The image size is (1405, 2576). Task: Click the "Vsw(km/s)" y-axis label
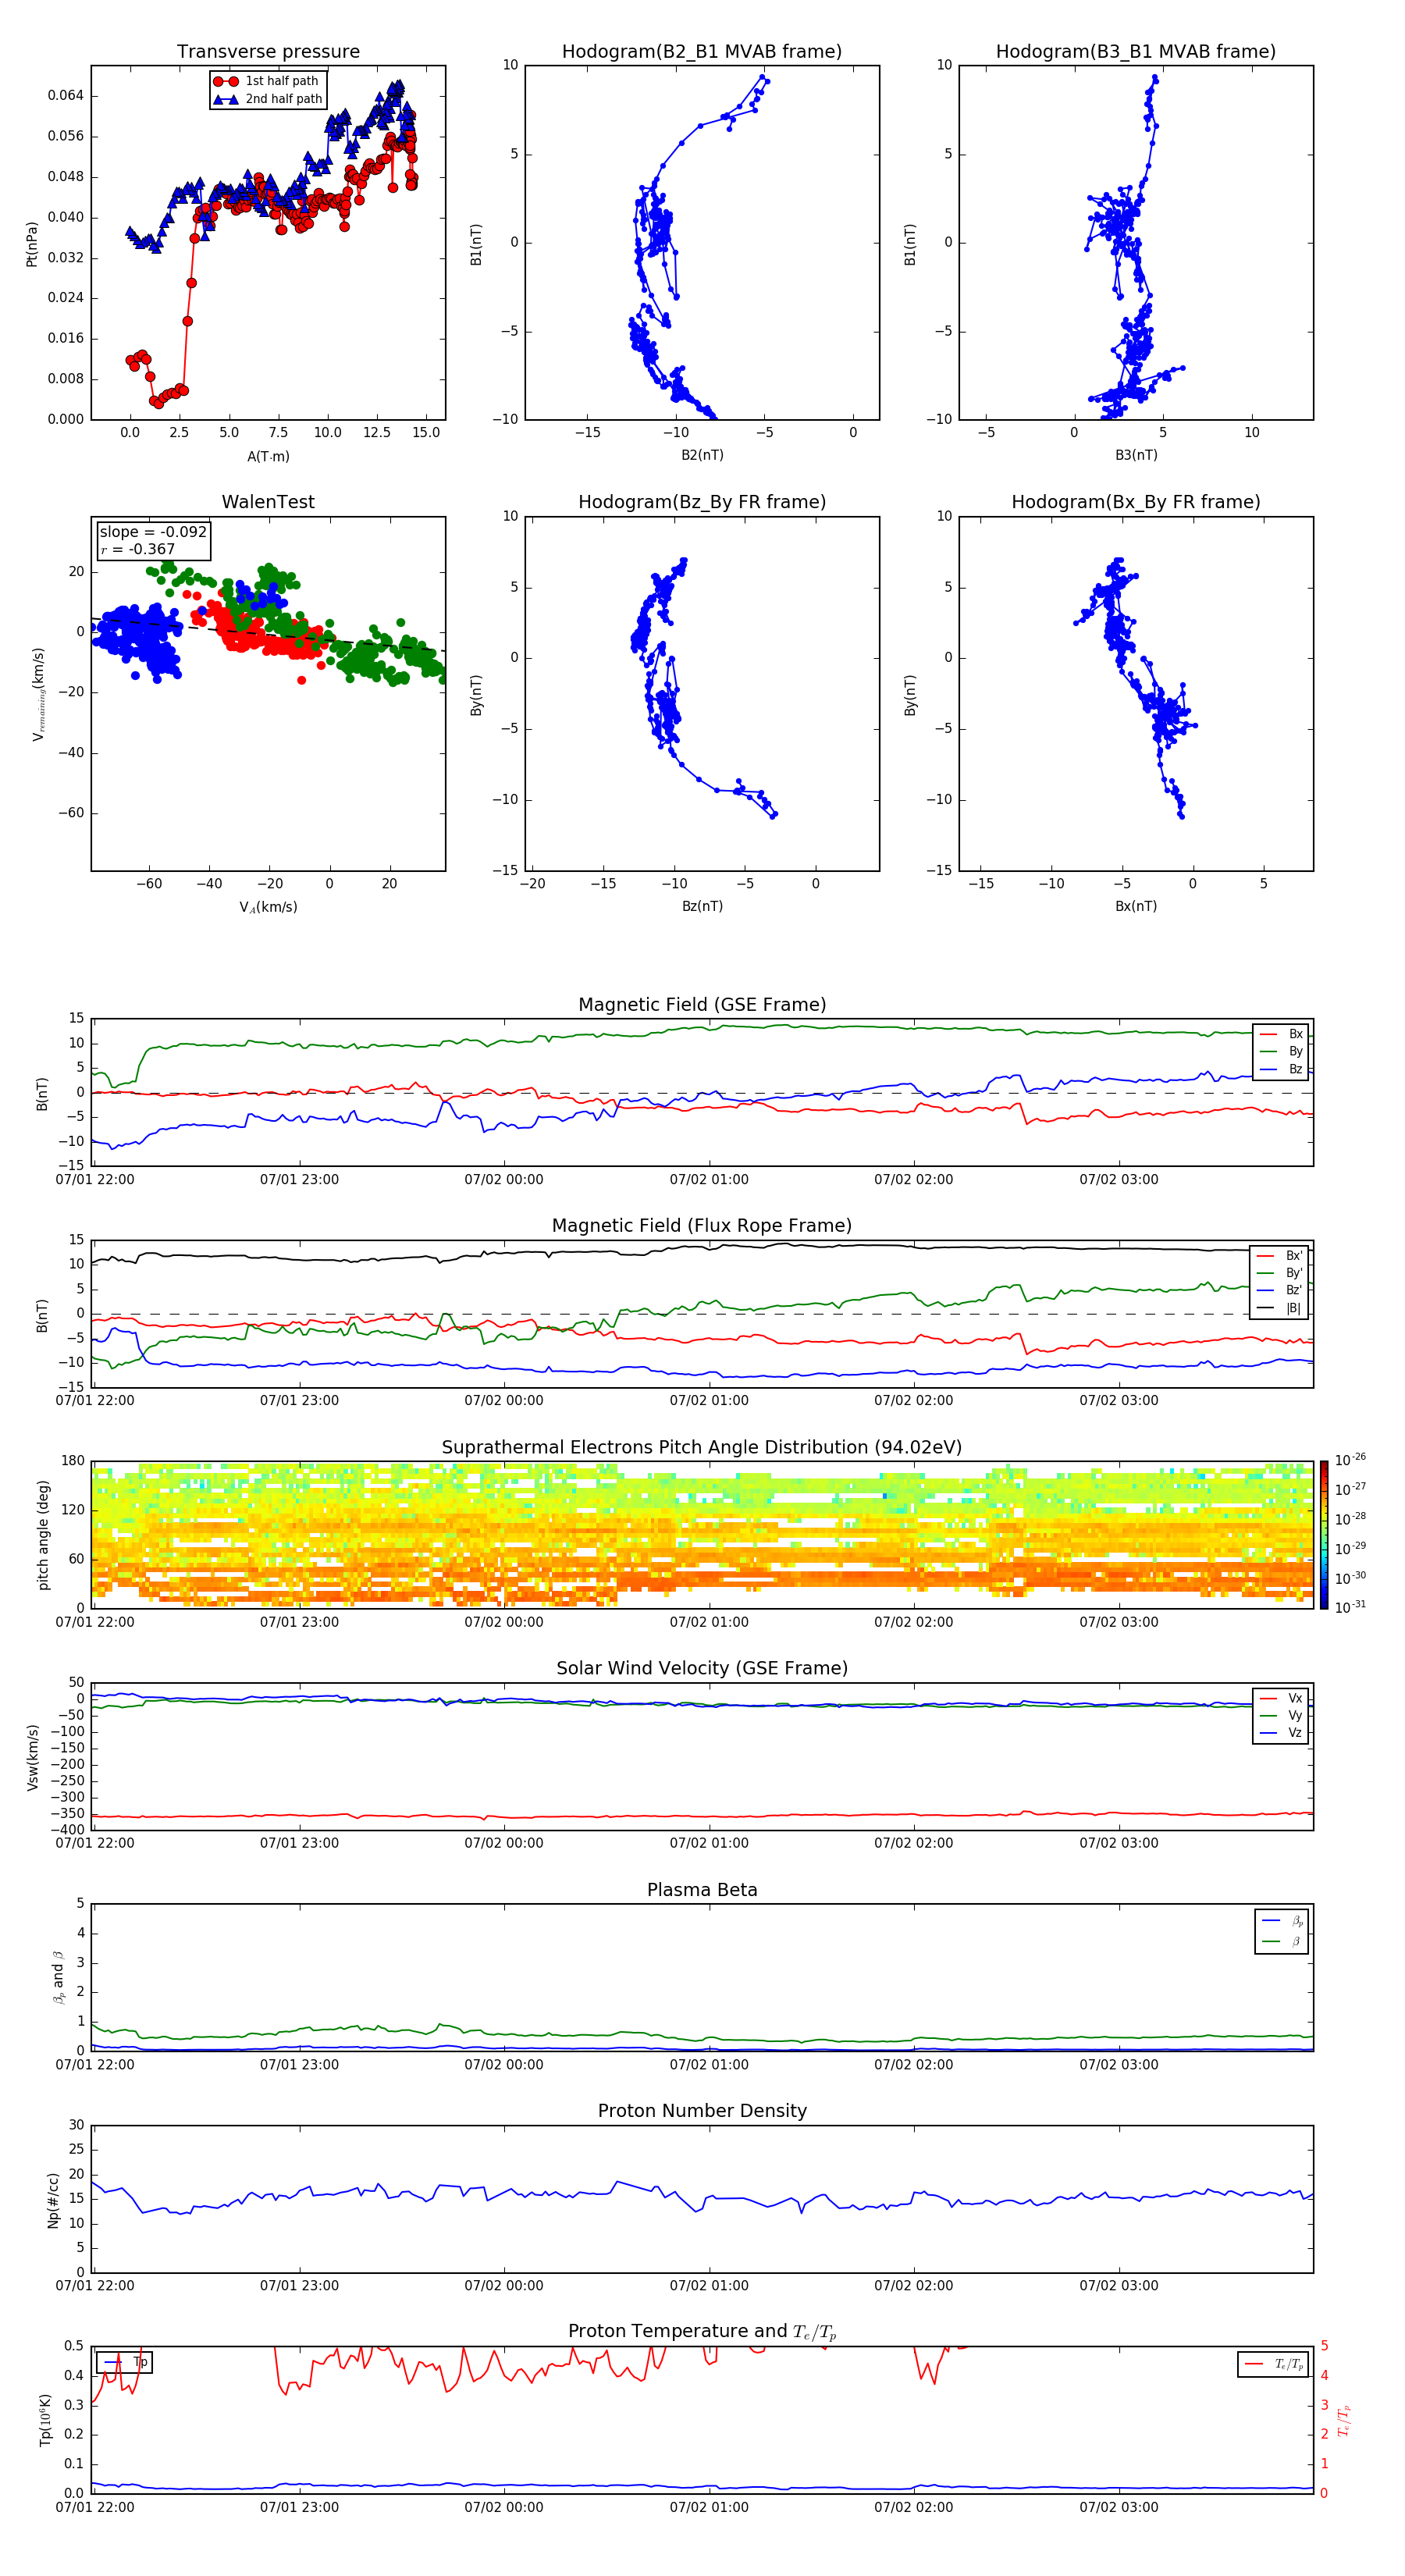pos(33,1757)
